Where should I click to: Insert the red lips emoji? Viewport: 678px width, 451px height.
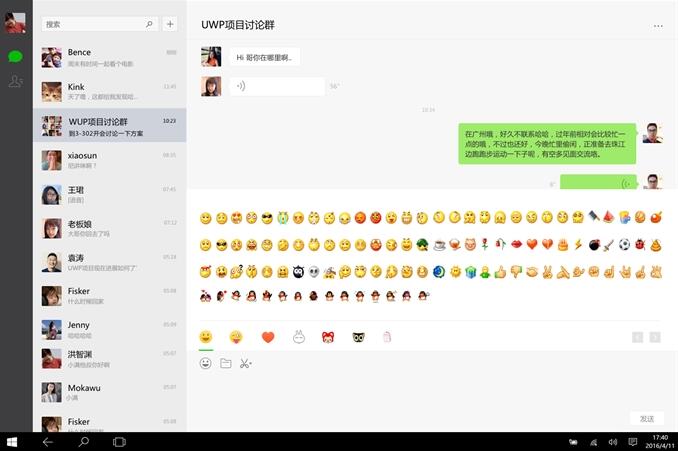(x=516, y=245)
